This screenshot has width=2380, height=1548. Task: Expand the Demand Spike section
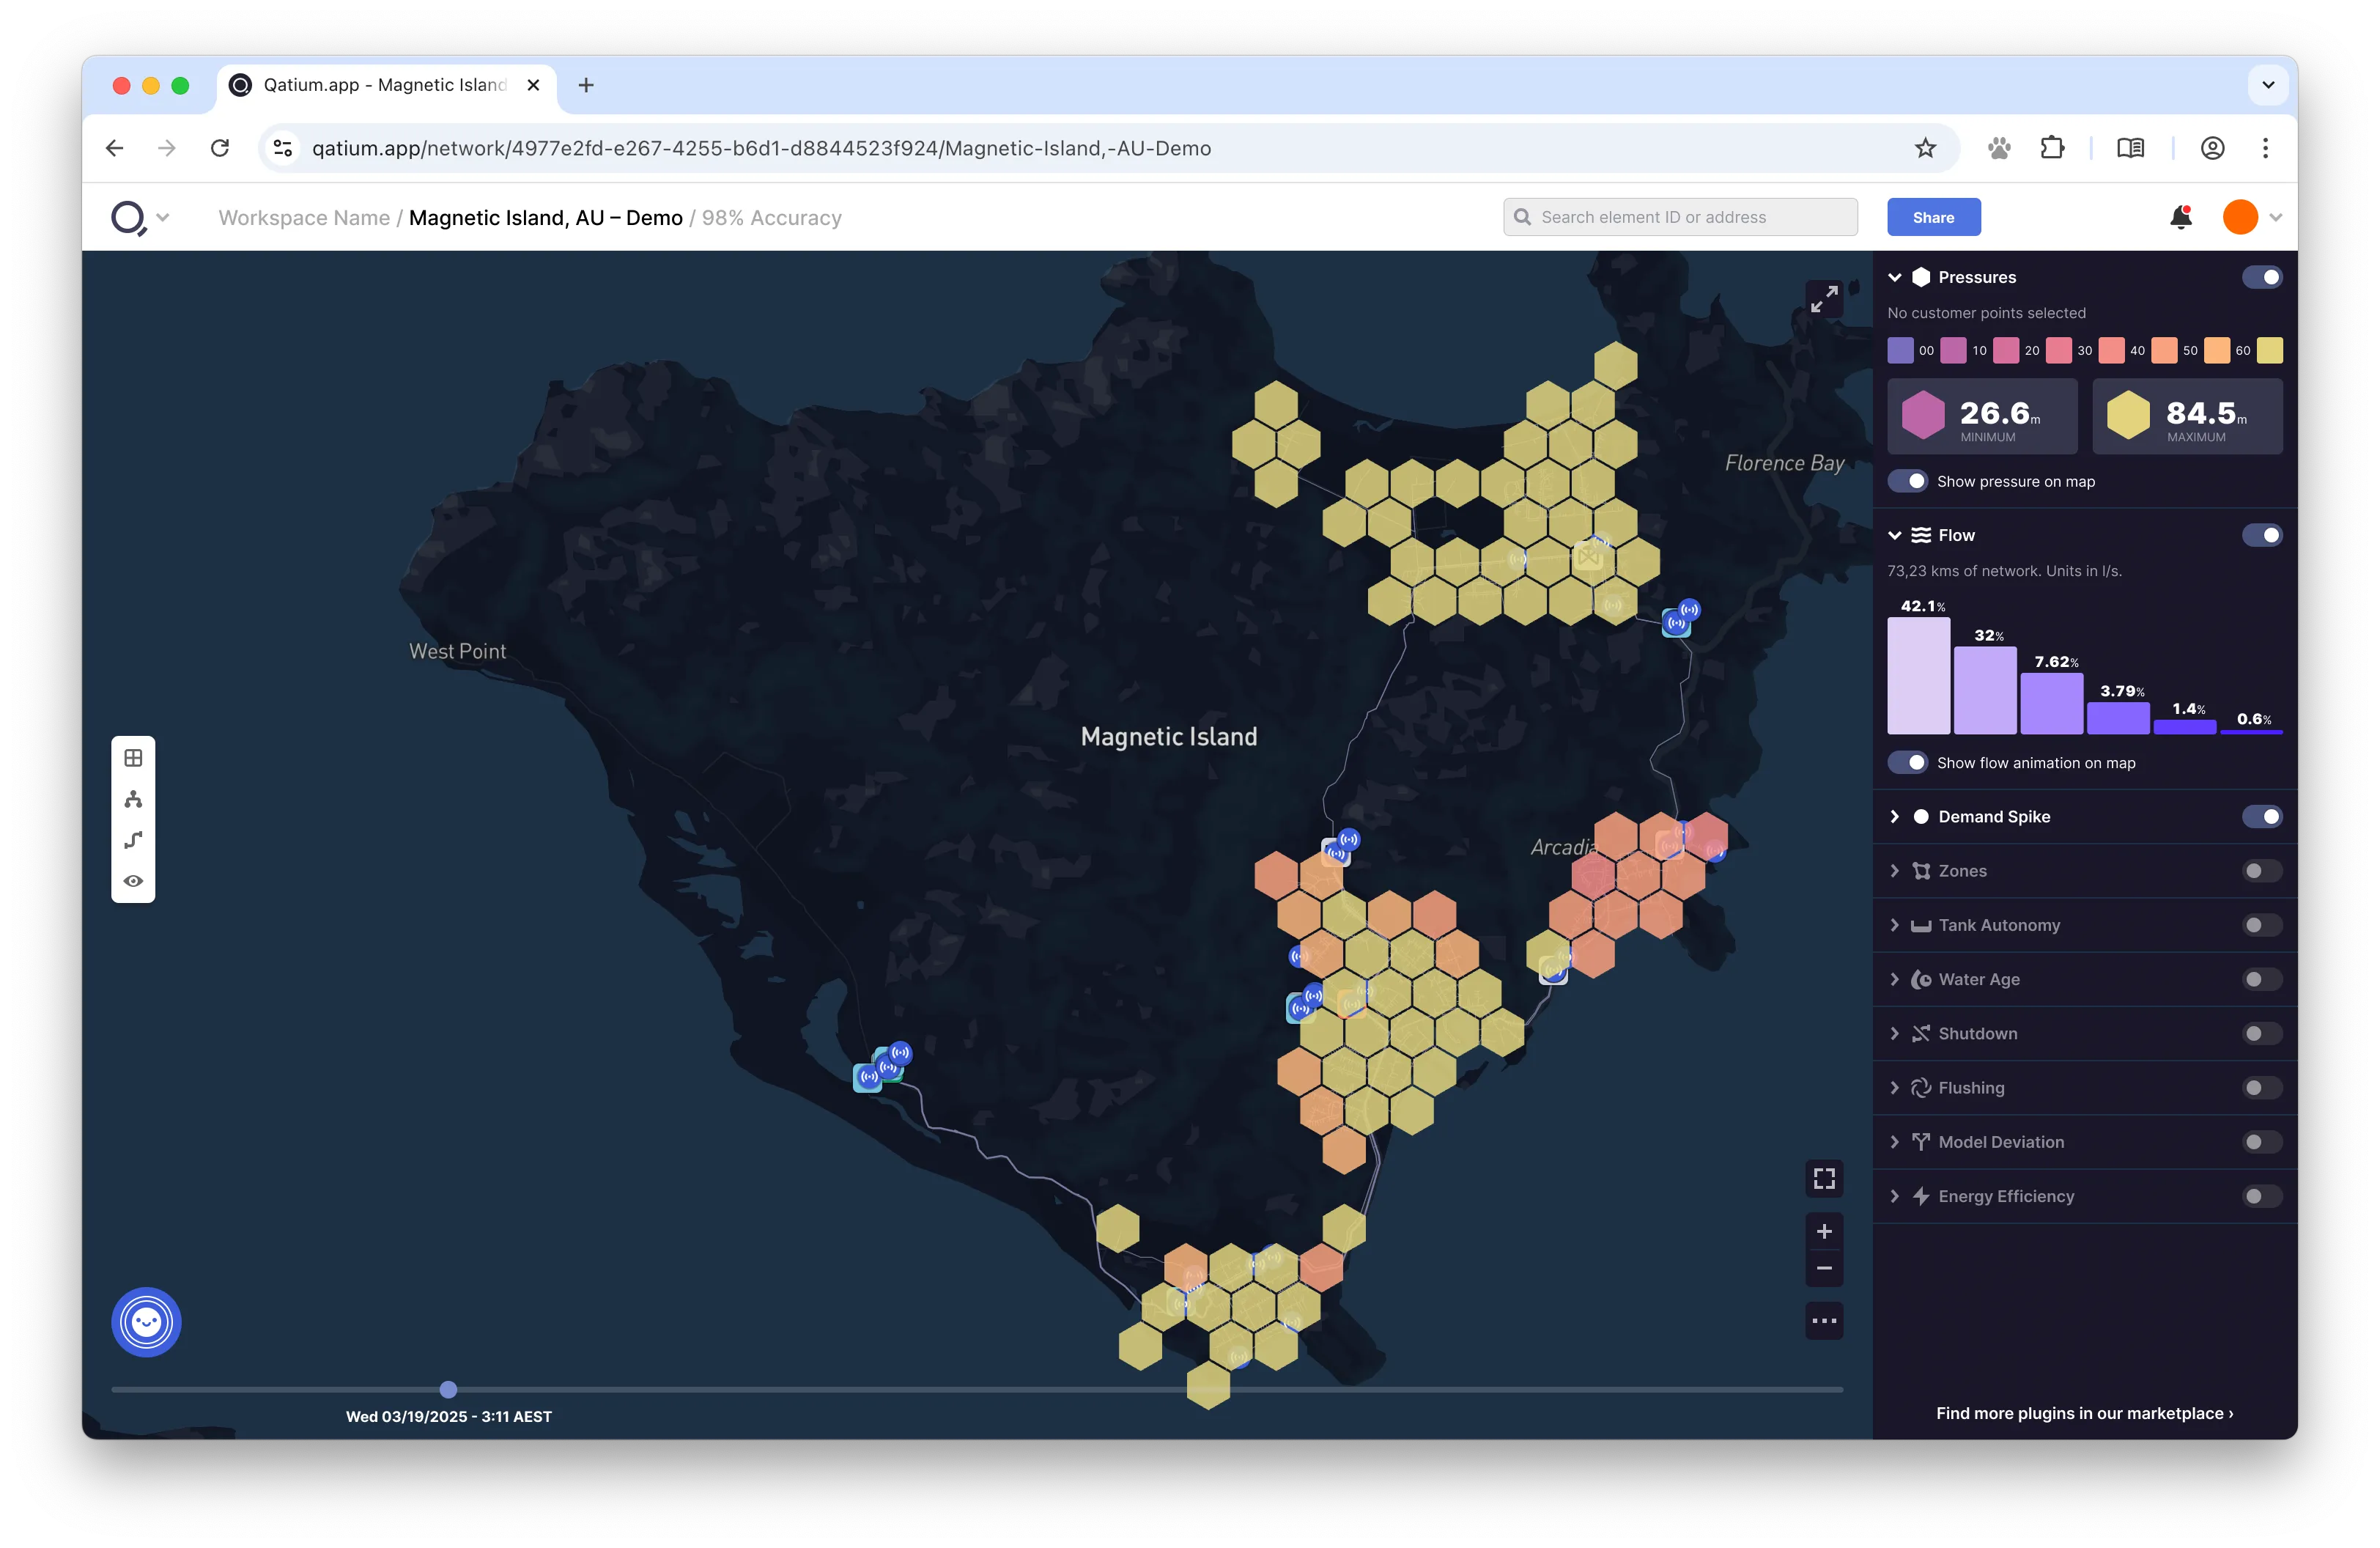pyautogui.click(x=1894, y=817)
